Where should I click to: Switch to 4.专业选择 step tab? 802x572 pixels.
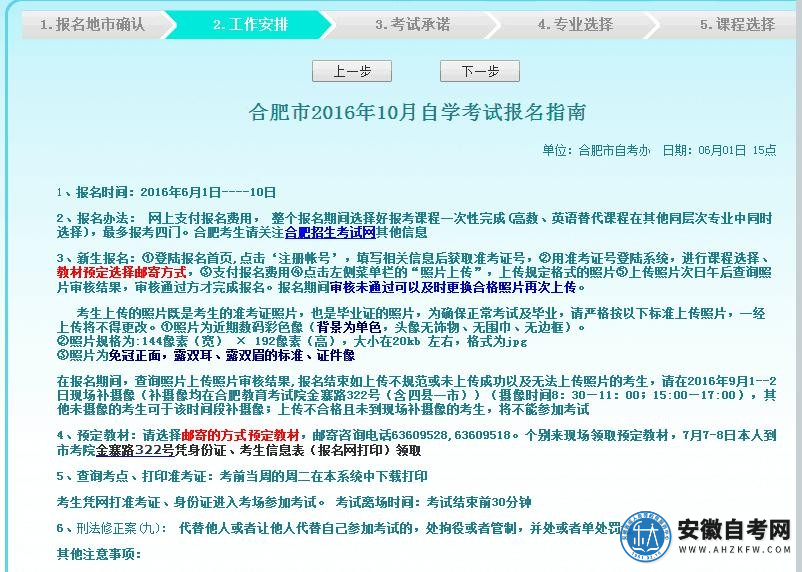[x=575, y=25]
